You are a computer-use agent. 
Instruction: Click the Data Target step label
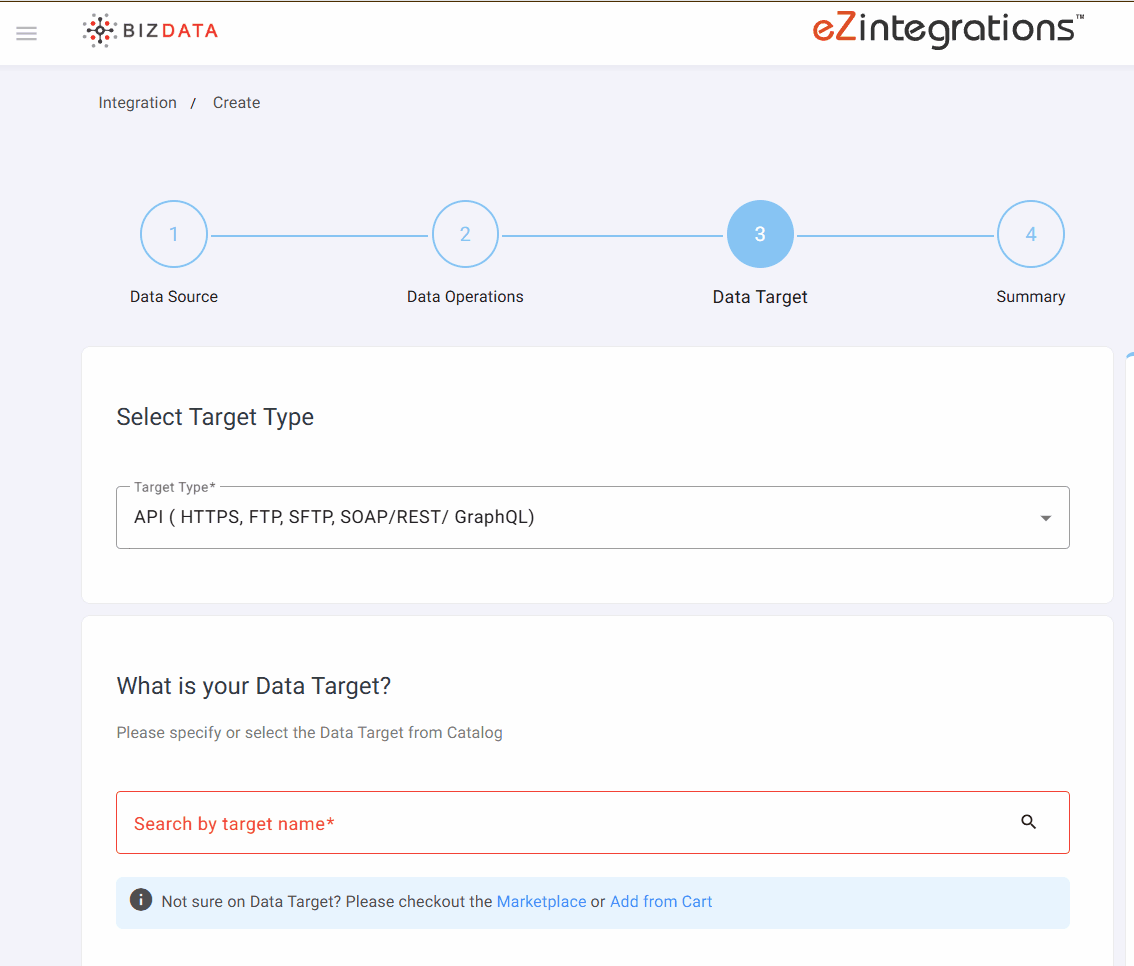[x=760, y=297]
